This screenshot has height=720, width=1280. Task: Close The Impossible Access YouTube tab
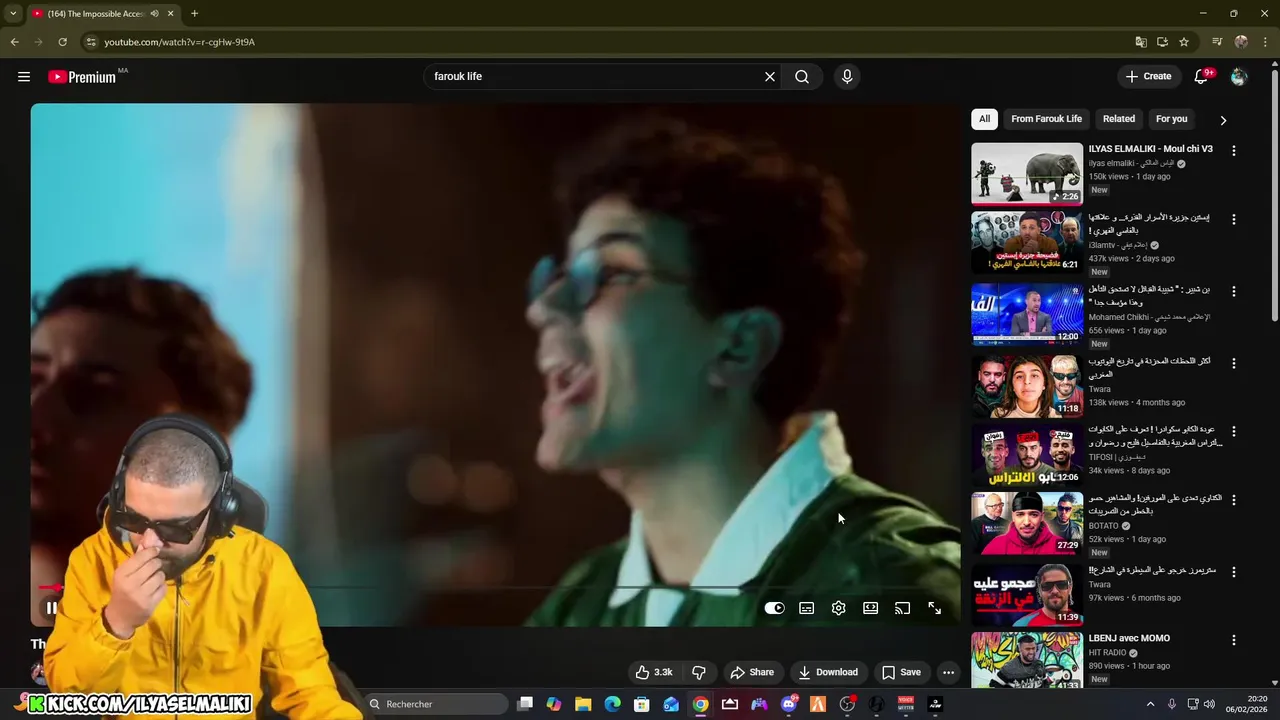pyautogui.click(x=171, y=14)
